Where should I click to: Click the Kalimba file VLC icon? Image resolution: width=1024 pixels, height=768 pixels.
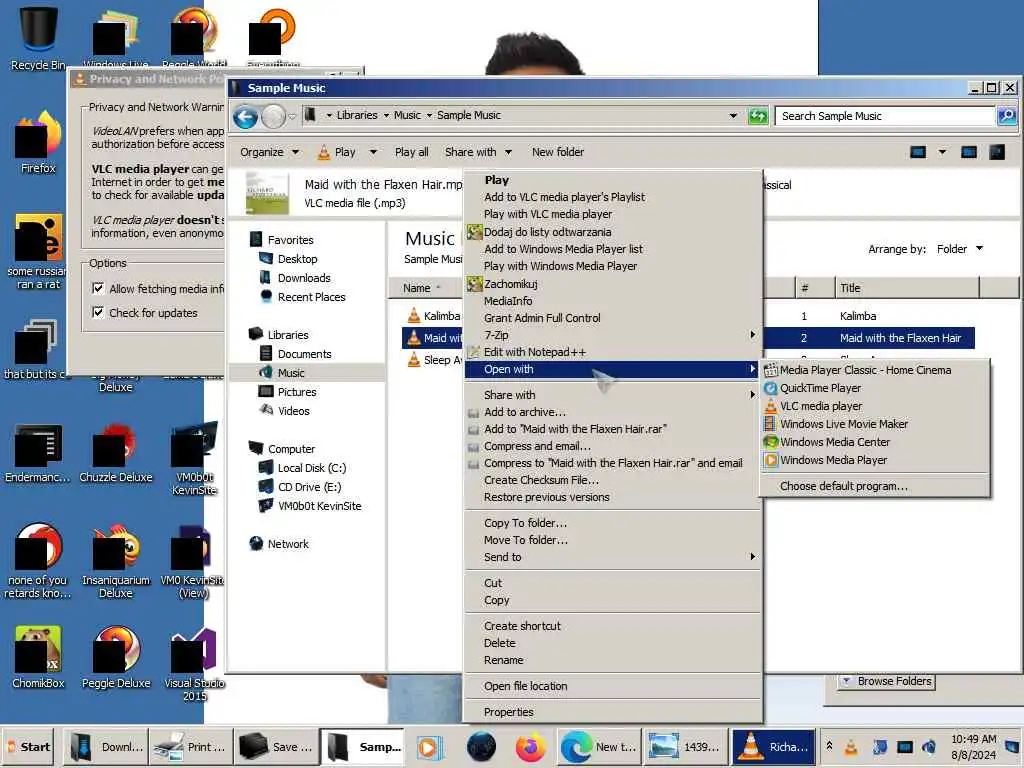pyautogui.click(x=413, y=316)
